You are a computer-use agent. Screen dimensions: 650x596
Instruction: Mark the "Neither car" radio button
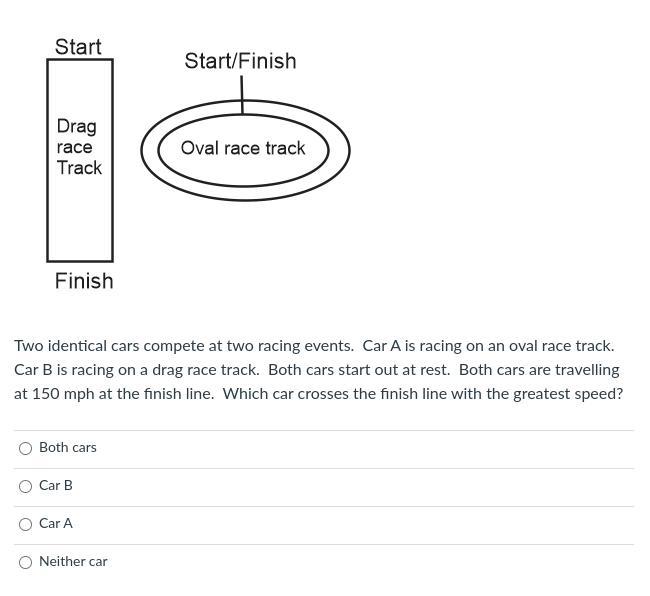[26, 562]
